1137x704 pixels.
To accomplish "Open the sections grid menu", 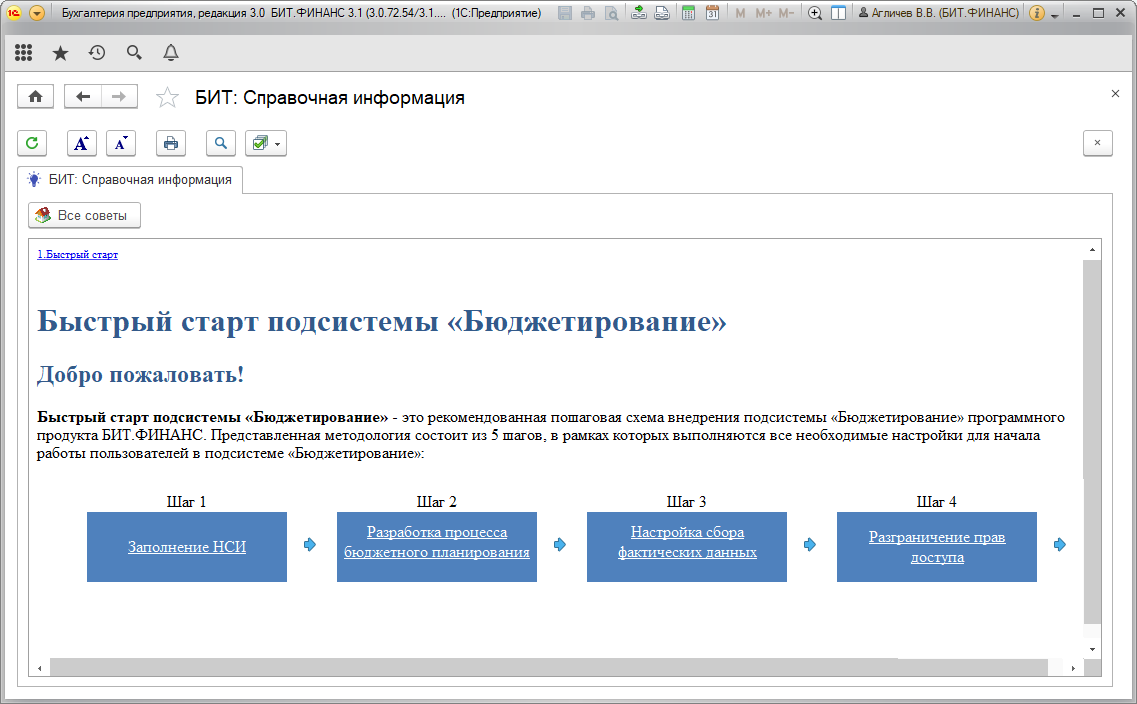I will tap(24, 53).
